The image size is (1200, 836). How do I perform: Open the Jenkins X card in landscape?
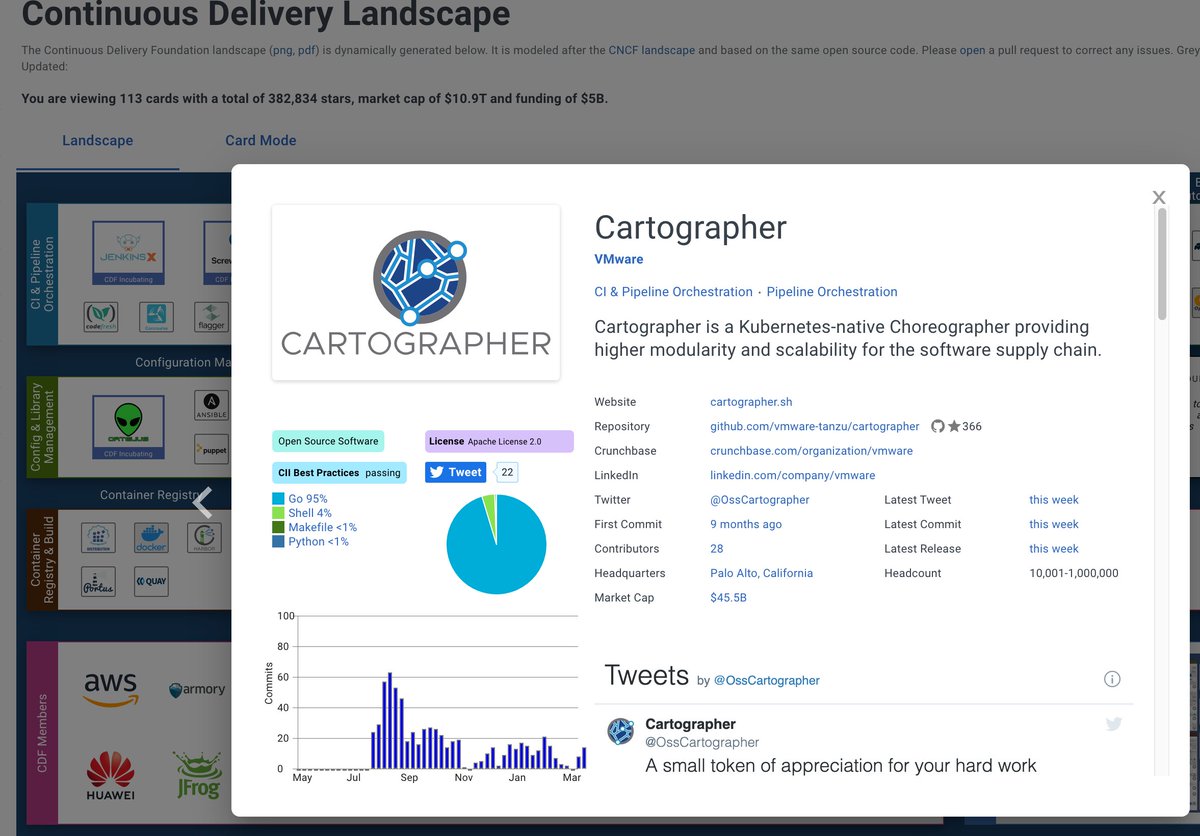point(128,254)
